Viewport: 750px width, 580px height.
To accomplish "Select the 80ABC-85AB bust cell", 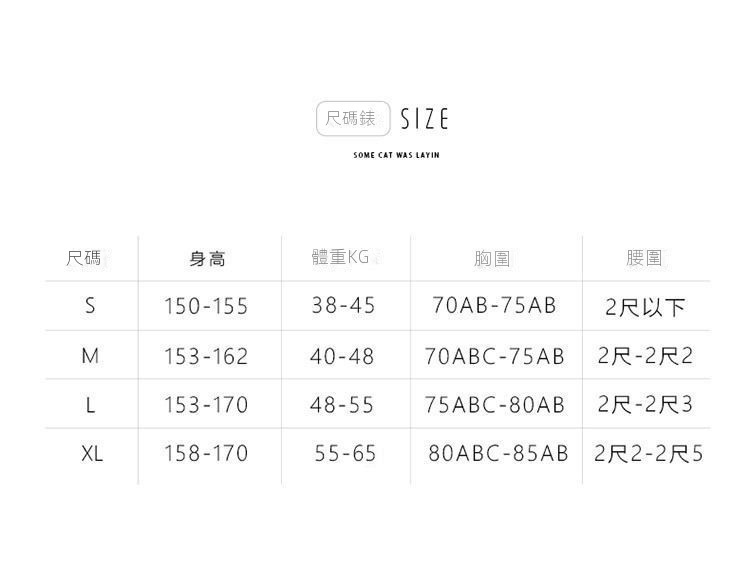I will point(498,454).
